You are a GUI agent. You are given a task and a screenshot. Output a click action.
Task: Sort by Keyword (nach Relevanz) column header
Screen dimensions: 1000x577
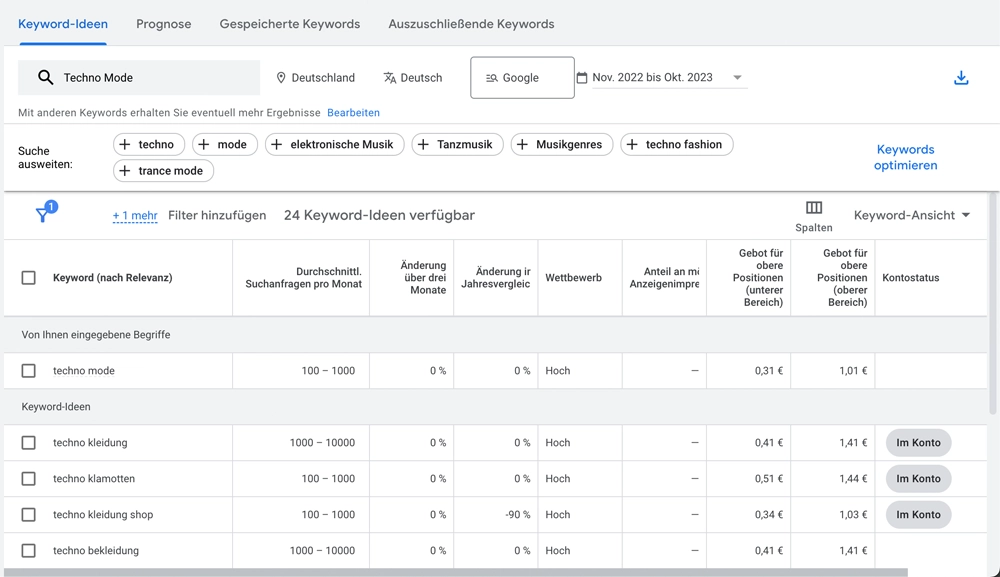pos(112,278)
